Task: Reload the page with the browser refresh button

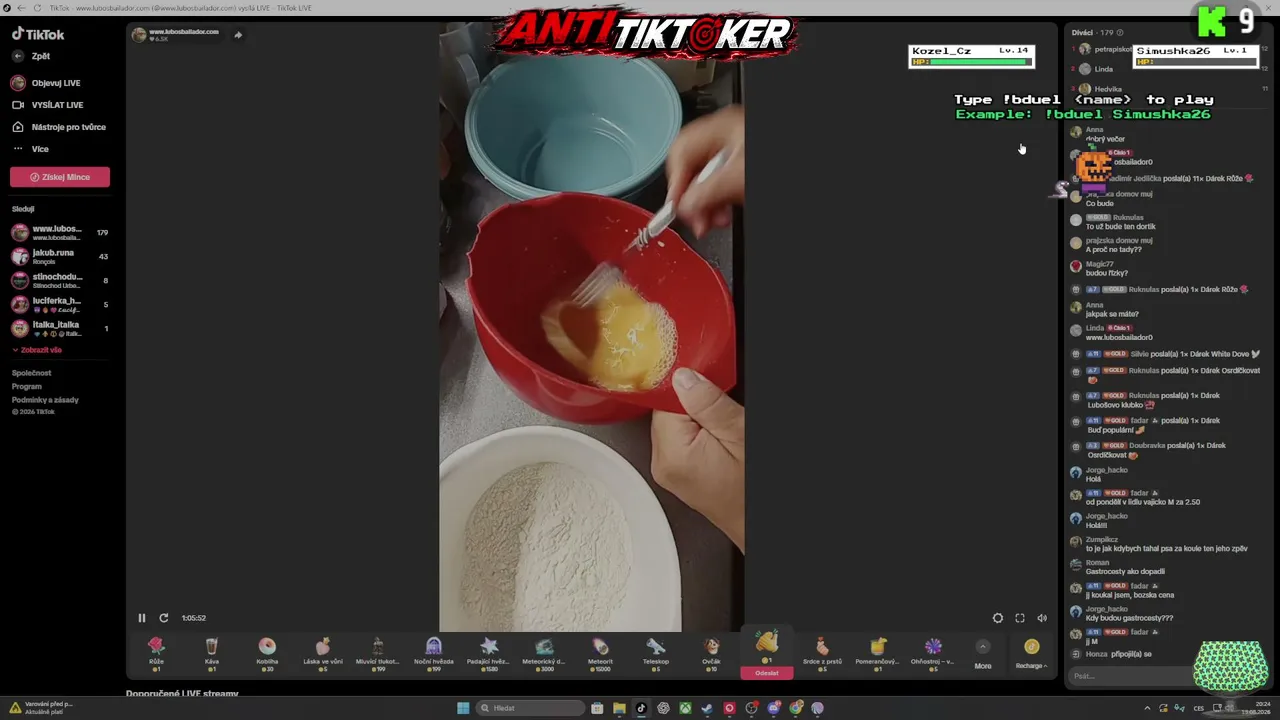Action: pos(37,8)
